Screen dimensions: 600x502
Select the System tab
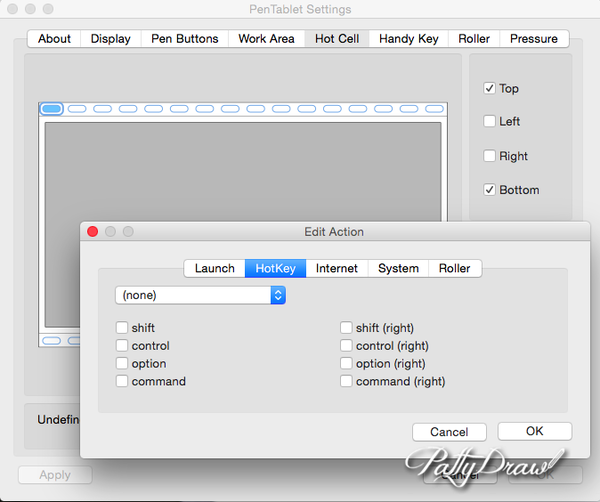pos(398,268)
